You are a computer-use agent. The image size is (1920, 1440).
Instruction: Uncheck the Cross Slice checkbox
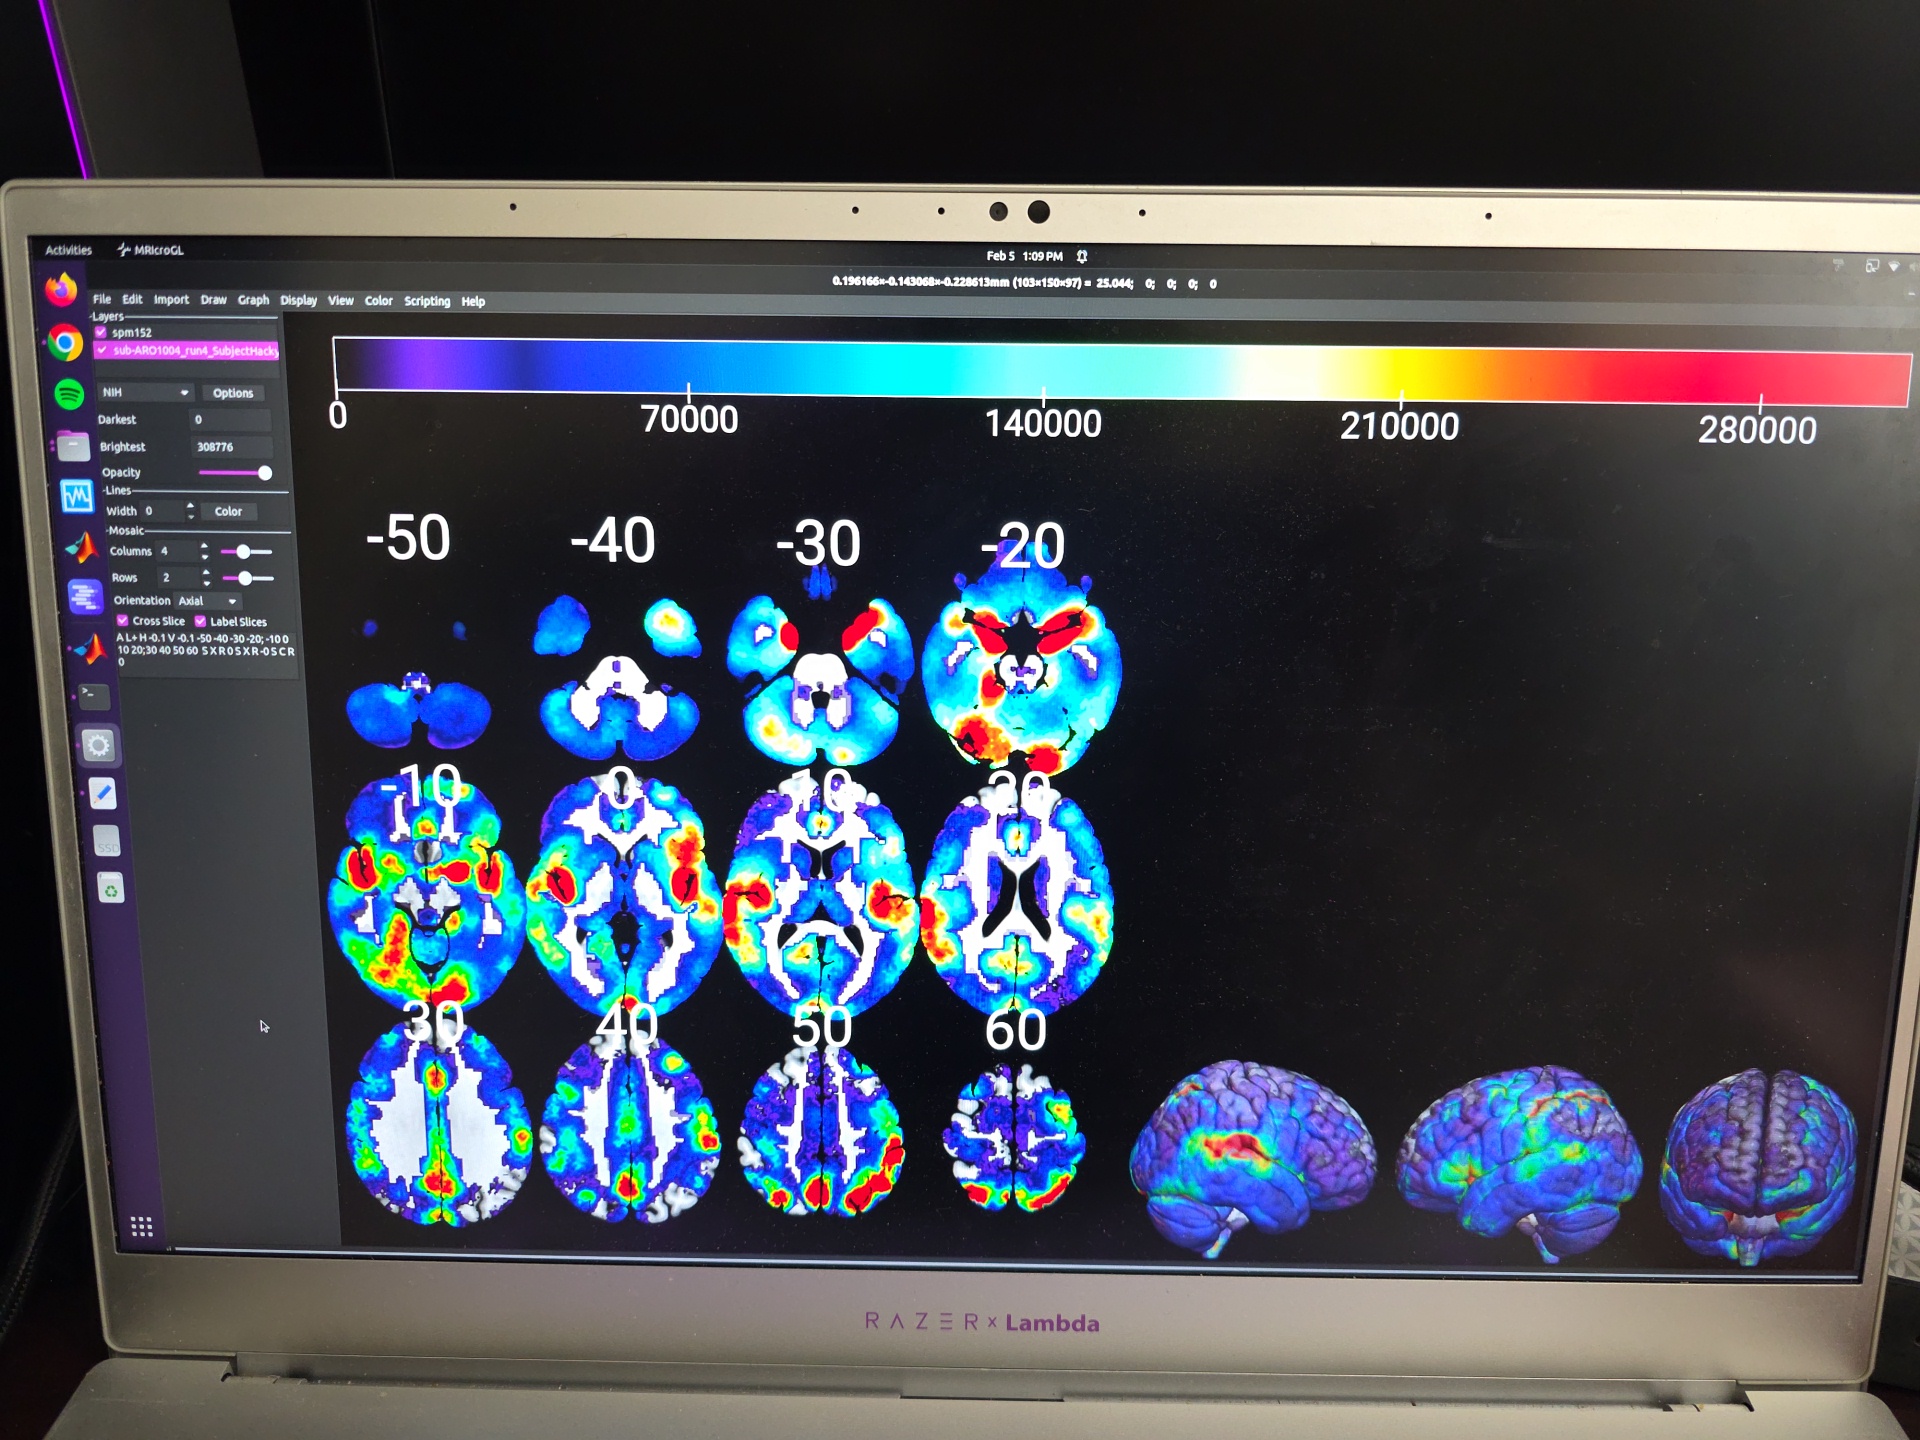[123, 621]
